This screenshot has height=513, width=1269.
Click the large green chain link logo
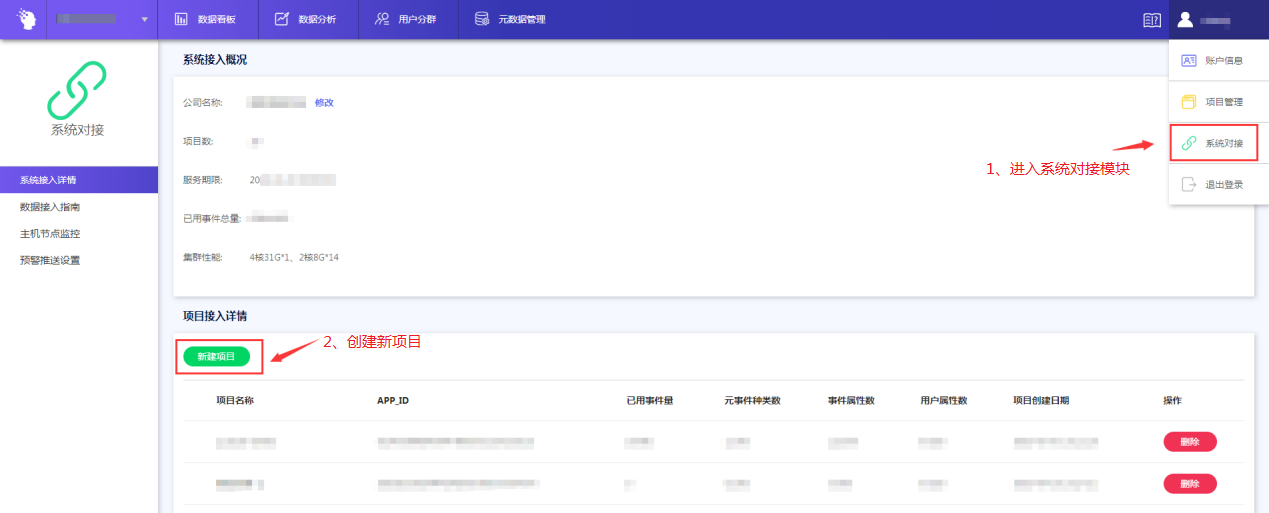click(77, 91)
